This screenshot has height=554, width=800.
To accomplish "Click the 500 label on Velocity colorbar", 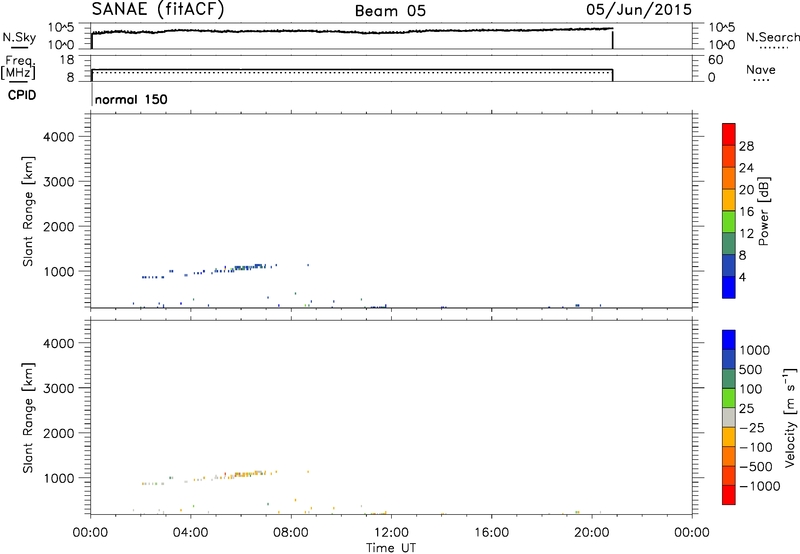I will coord(751,369).
